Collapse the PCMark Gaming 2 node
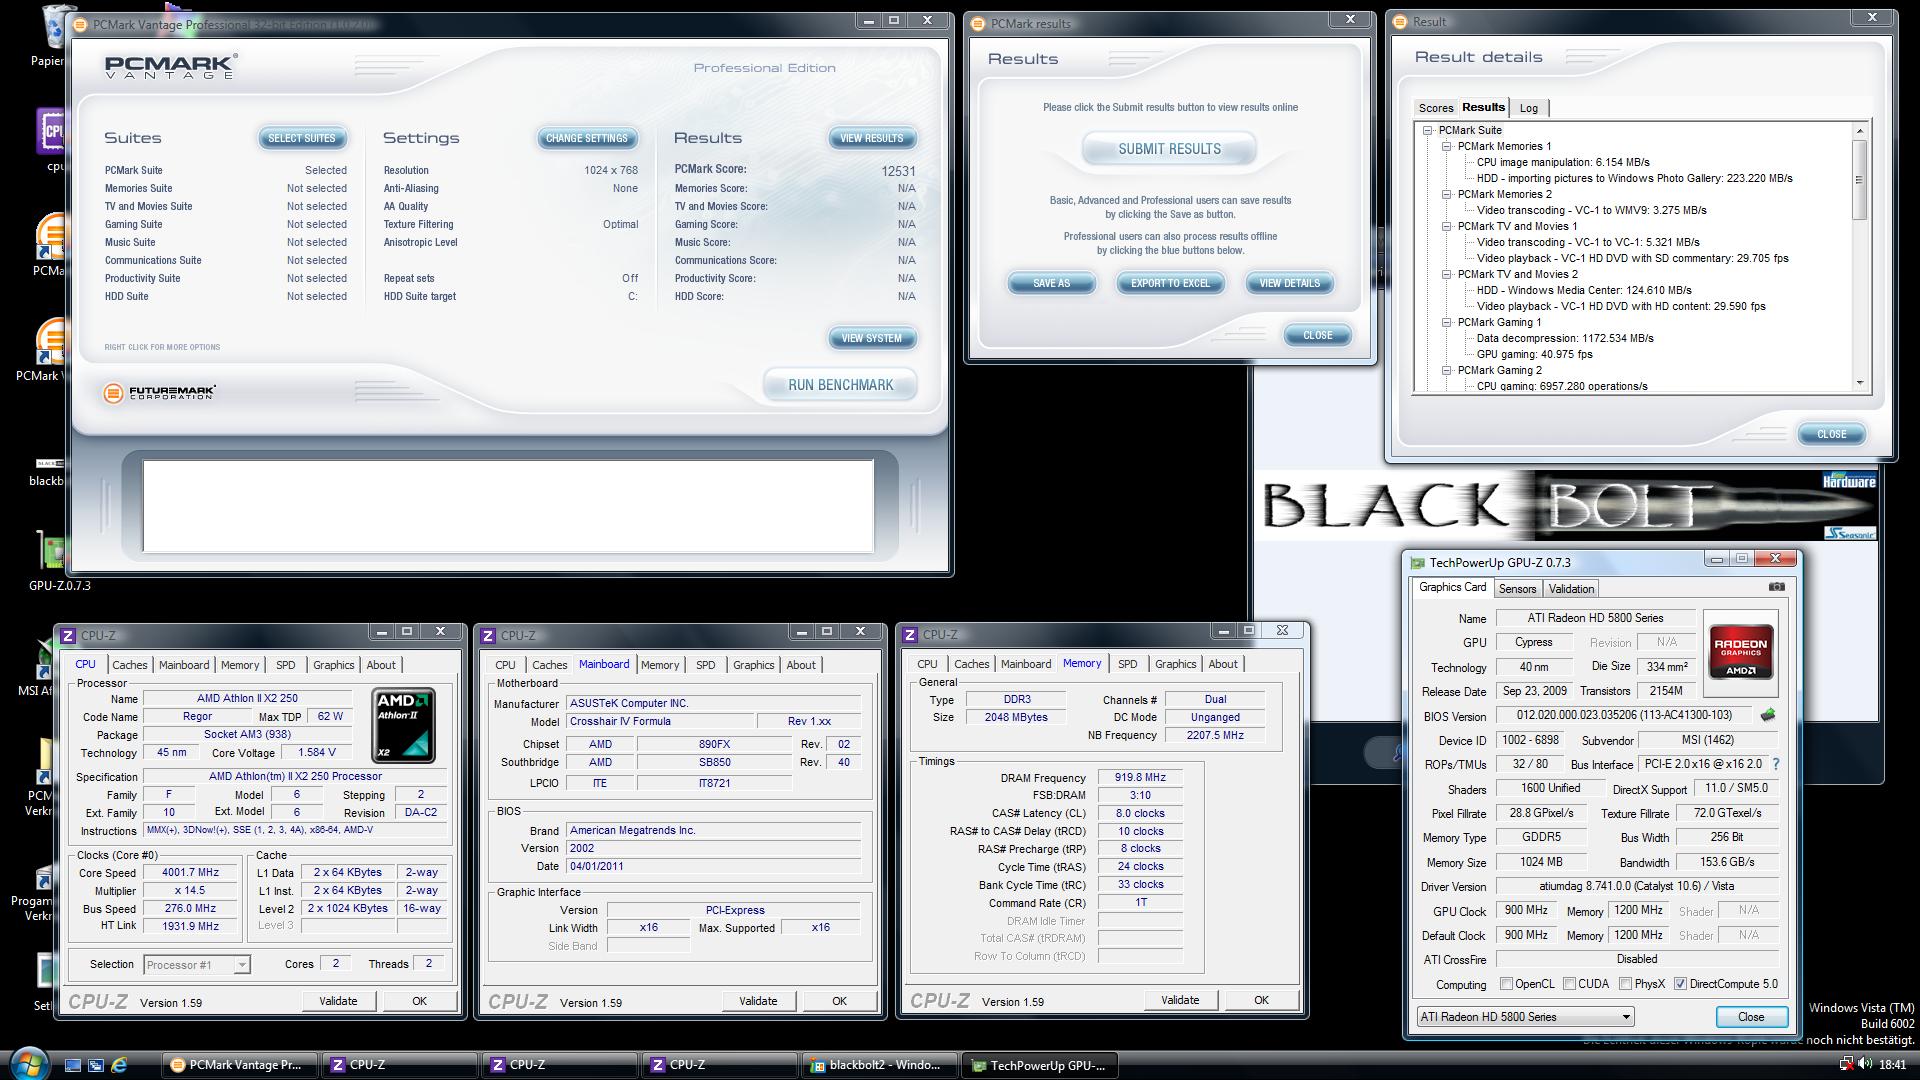The height and width of the screenshot is (1080, 1920). tap(1446, 370)
